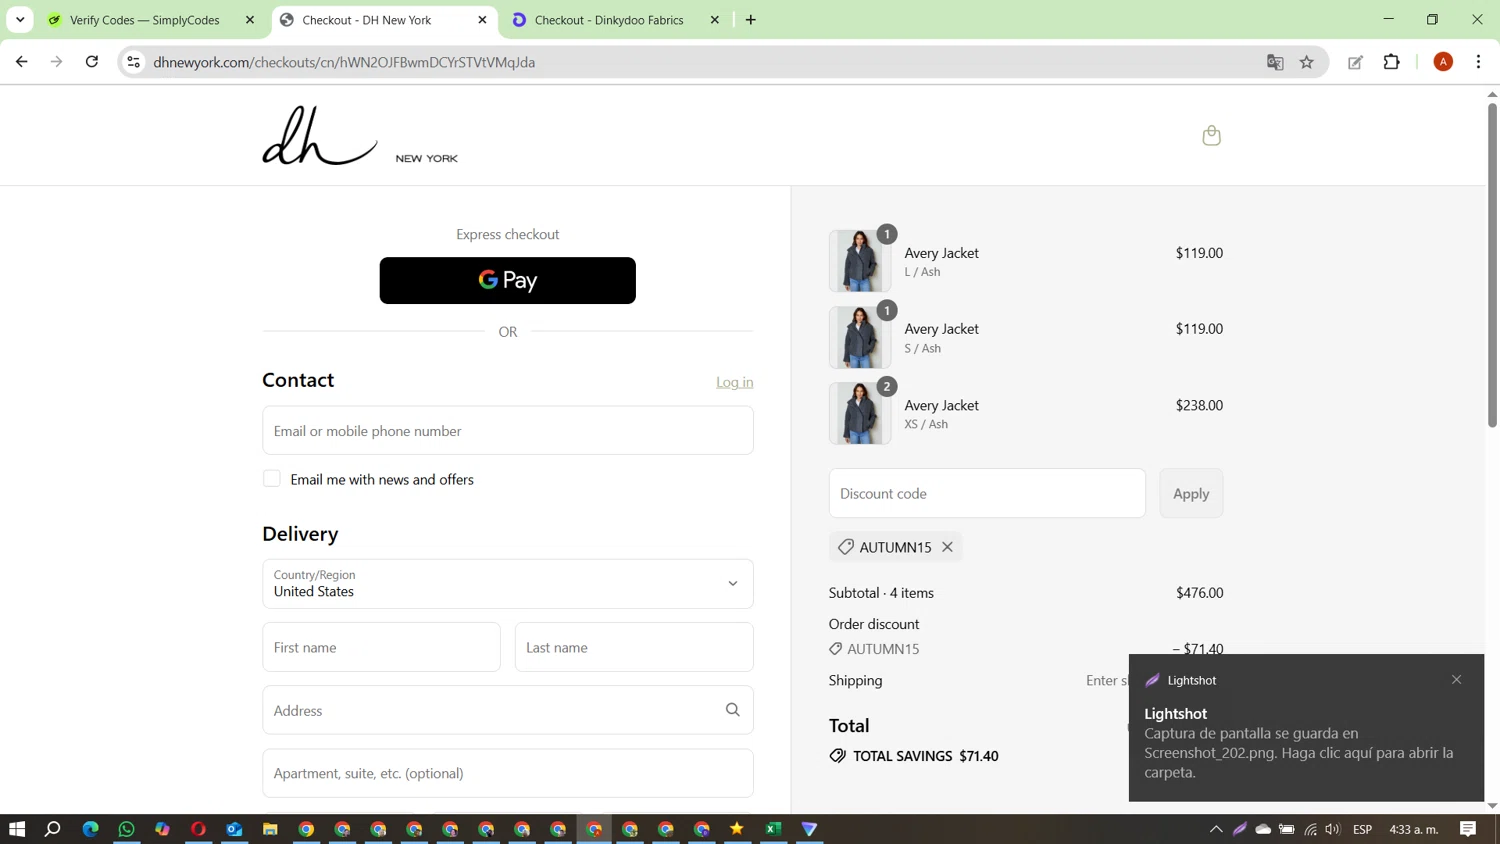Click the Lightshot feather tray icon
1500x844 pixels.
coord(1240,829)
